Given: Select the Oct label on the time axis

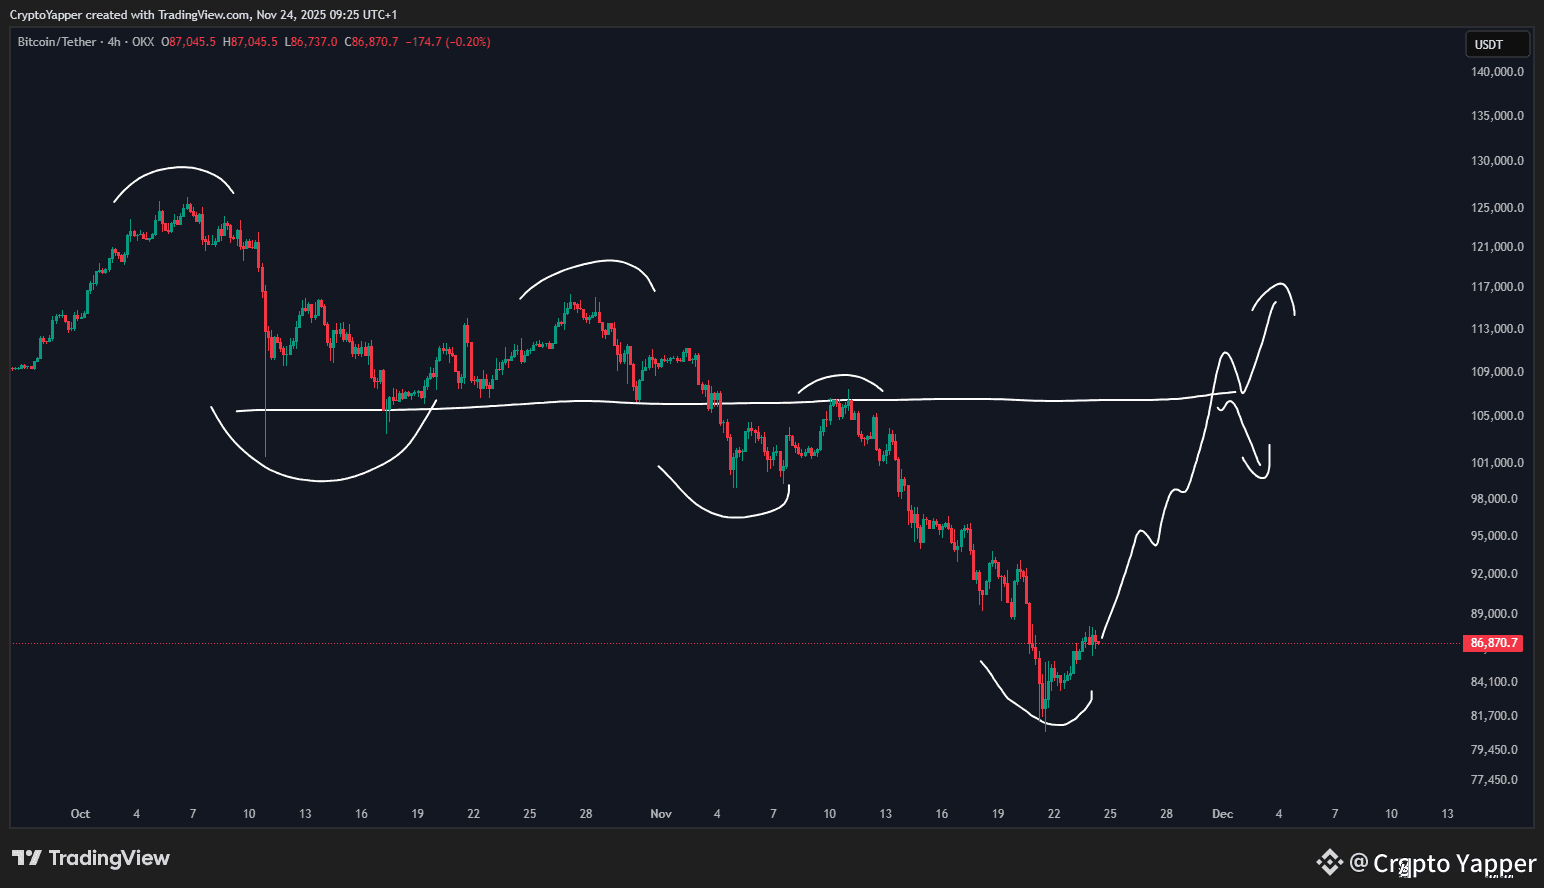Looking at the screenshot, I should point(79,813).
